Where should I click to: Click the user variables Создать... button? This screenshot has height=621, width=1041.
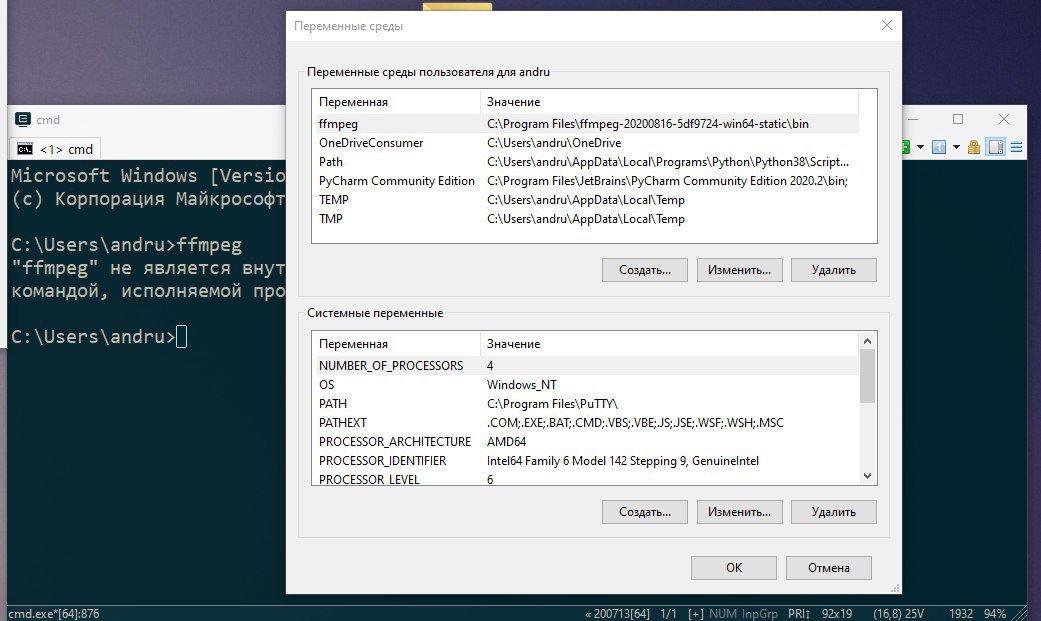click(x=645, y=270)
